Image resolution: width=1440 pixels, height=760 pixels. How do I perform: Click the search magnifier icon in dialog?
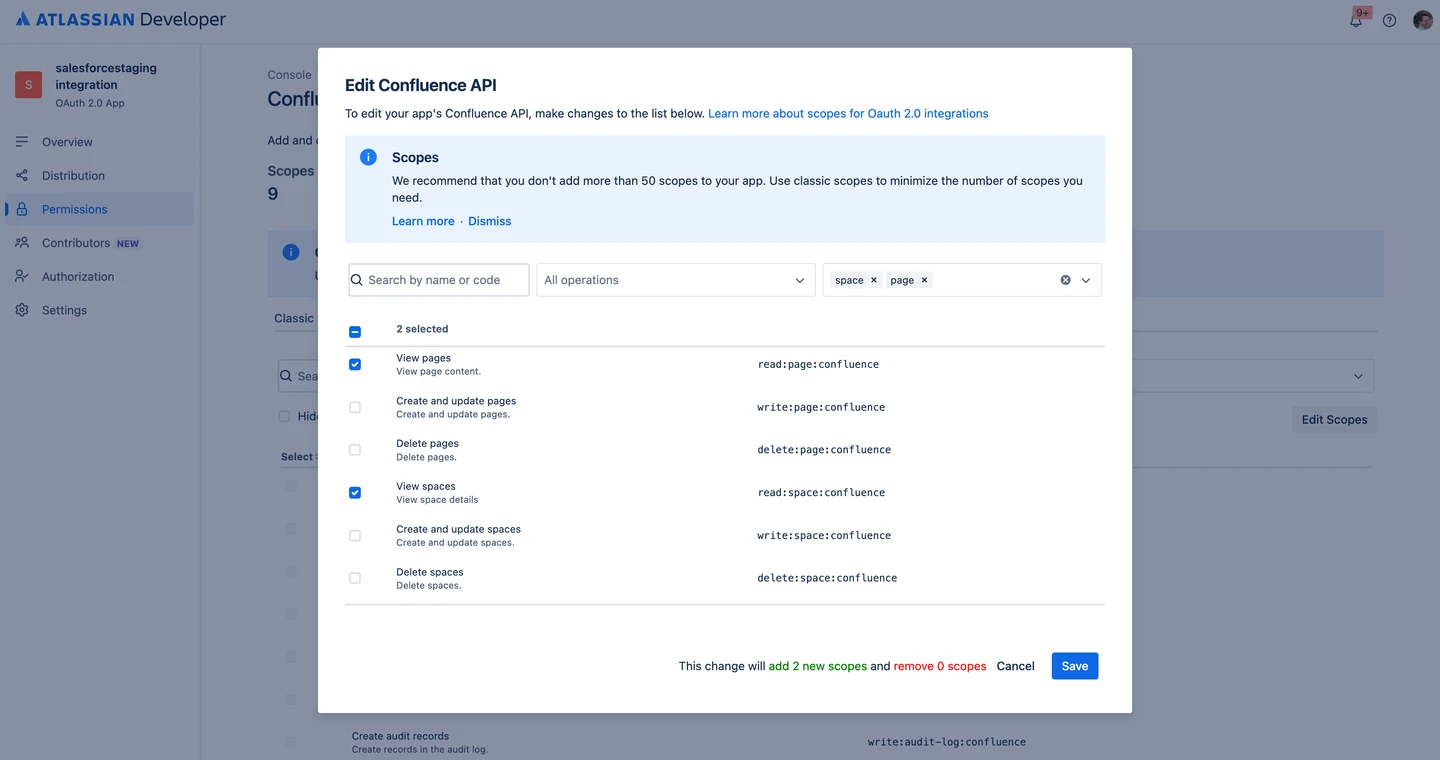(x=357, y=280)
